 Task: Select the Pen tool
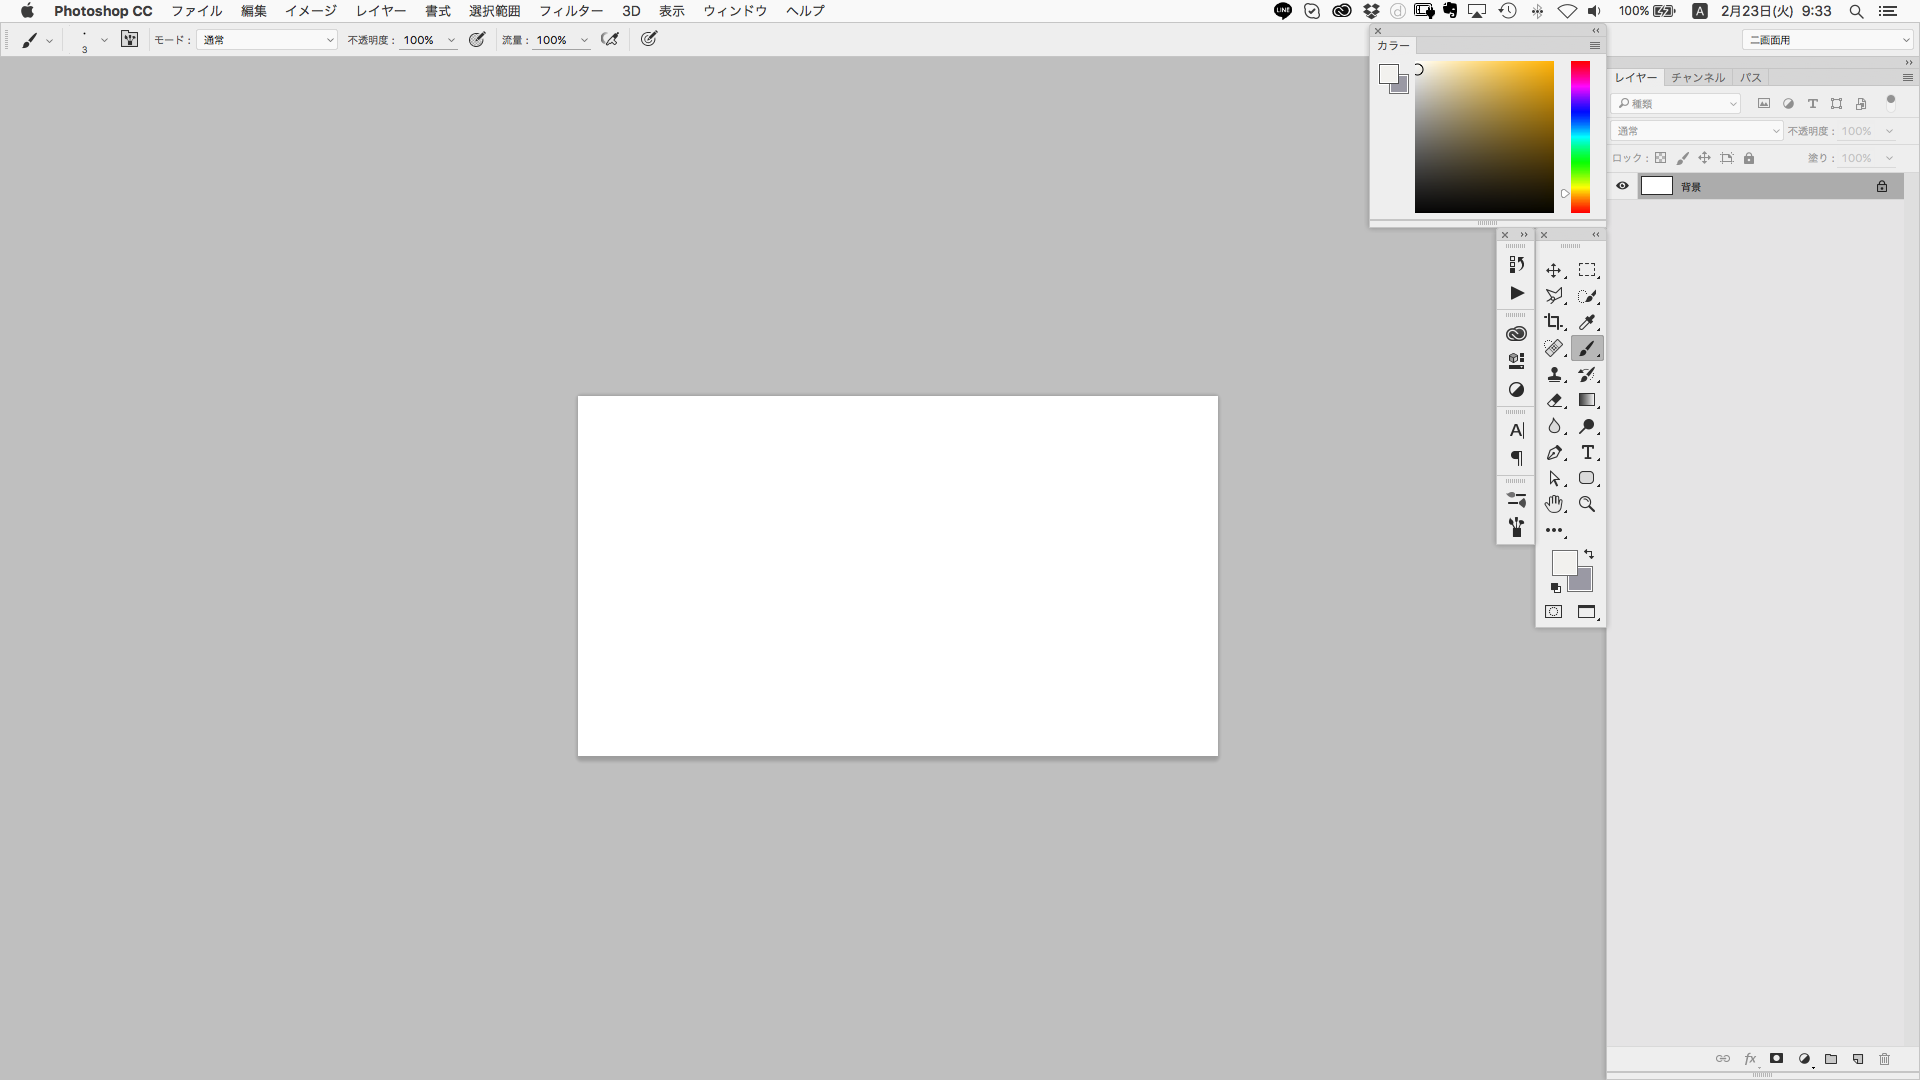click(1554, 453)
